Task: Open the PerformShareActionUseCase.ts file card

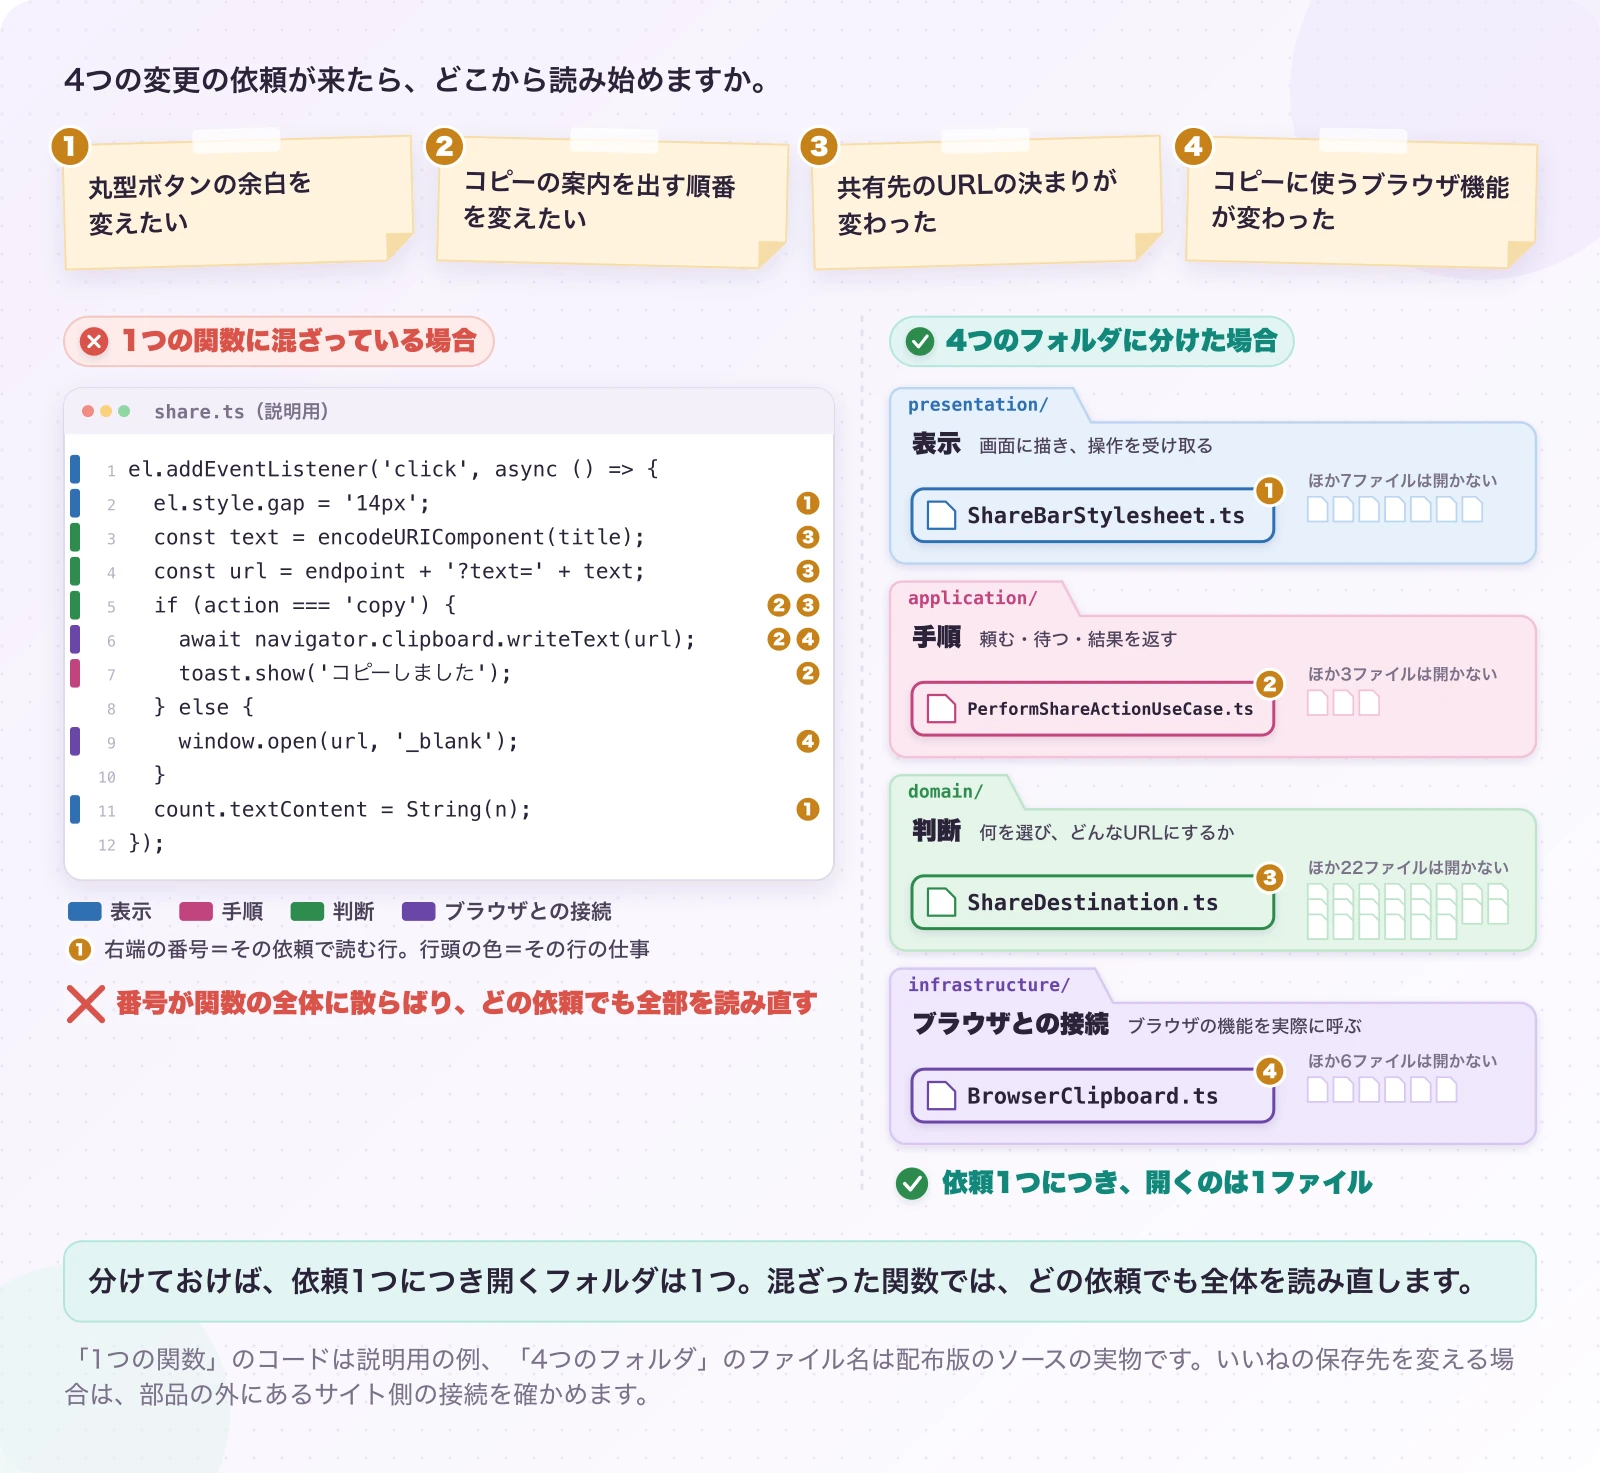Action: coord(1092,708)
